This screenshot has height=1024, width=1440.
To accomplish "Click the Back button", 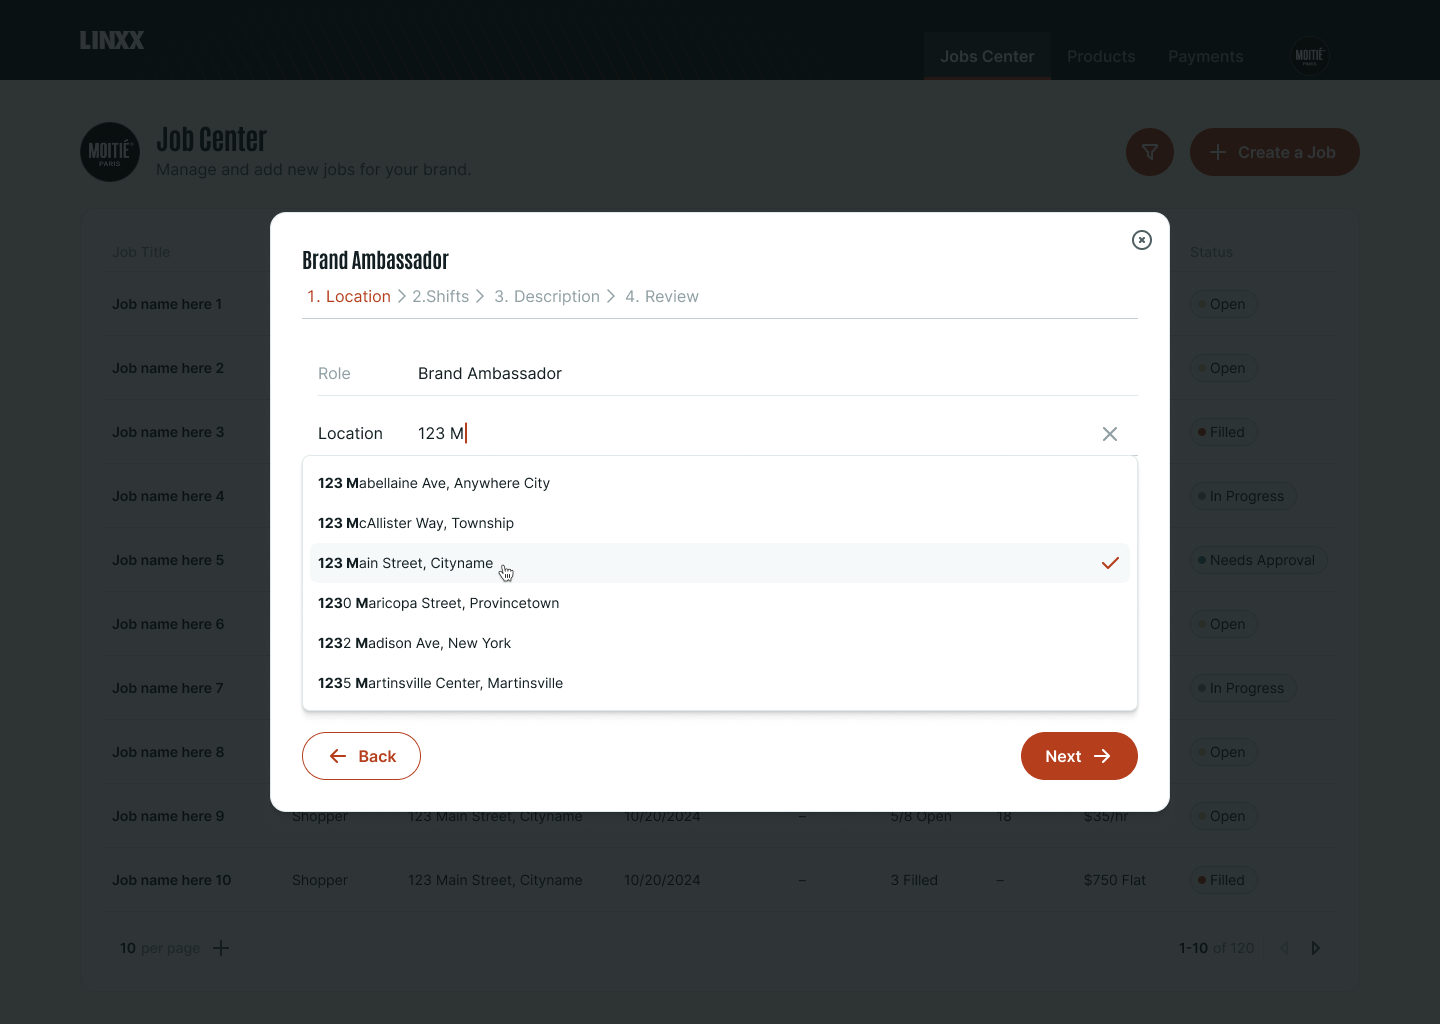I will [361, 756].
